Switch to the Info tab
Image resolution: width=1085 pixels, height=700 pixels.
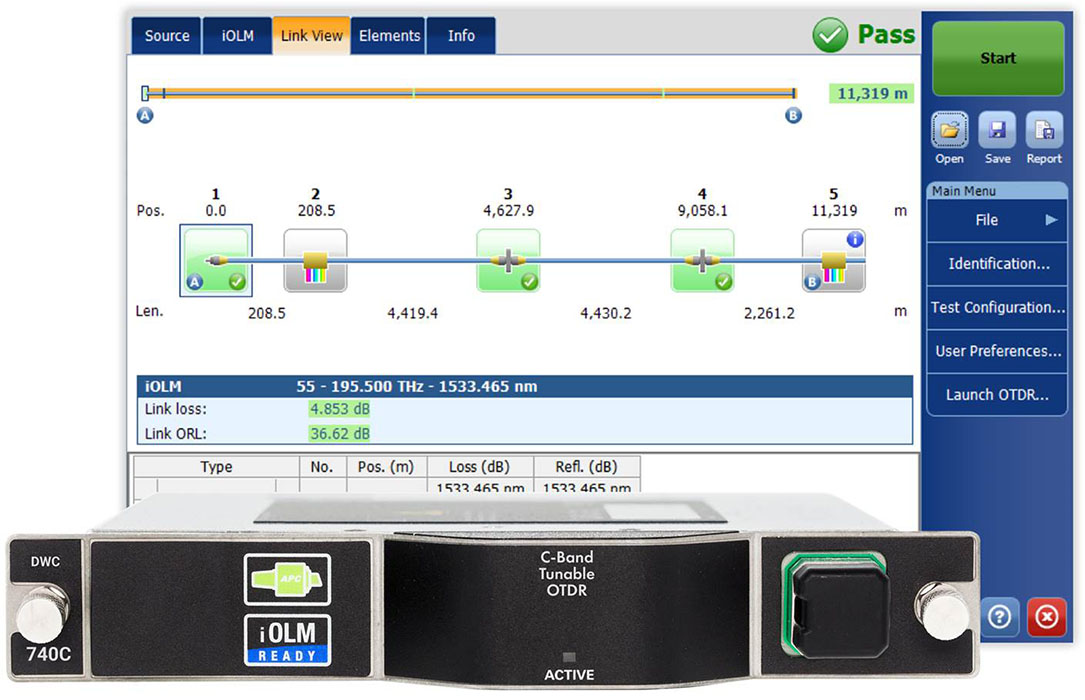[x=461, y=36]
